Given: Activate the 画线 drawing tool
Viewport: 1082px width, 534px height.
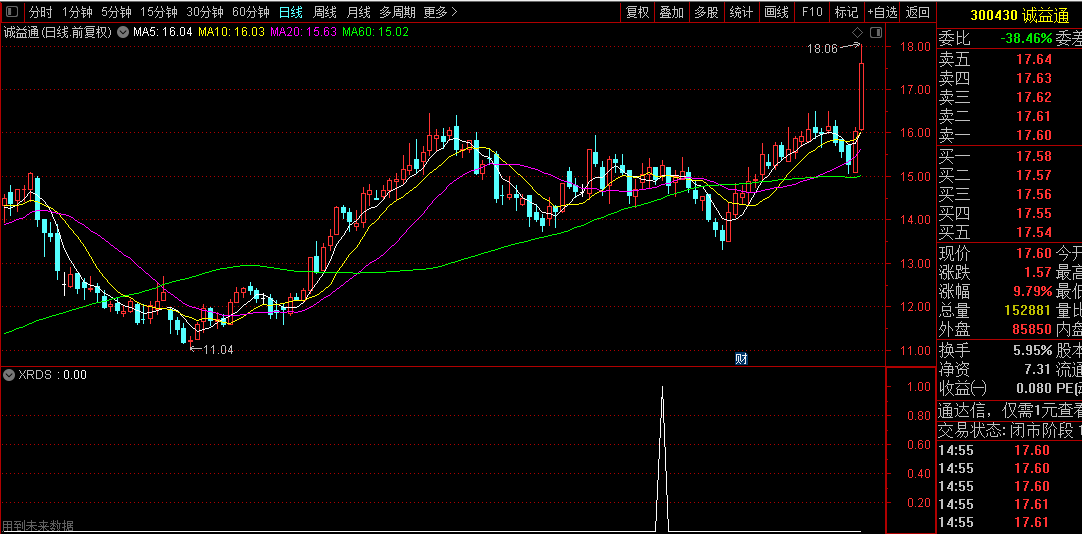Looking at the screenshot, I should (x=776, y=12).
